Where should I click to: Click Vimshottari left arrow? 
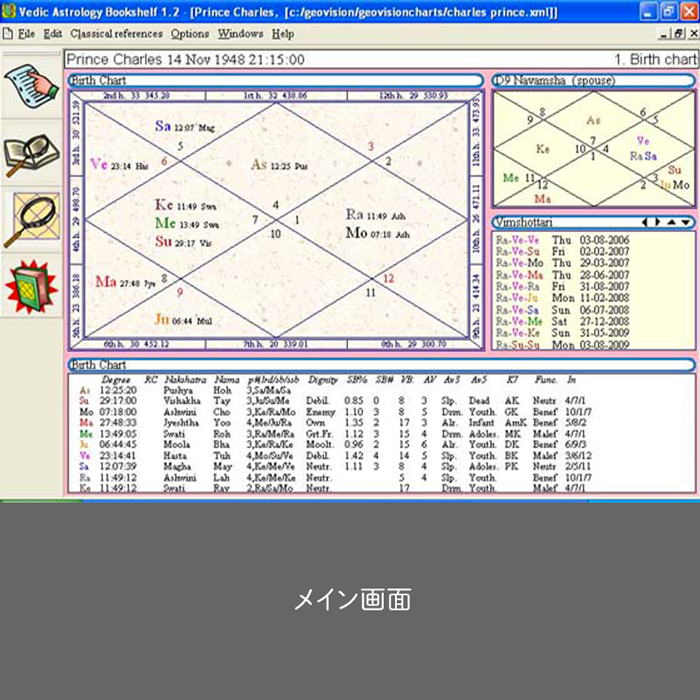pos(644,222)
